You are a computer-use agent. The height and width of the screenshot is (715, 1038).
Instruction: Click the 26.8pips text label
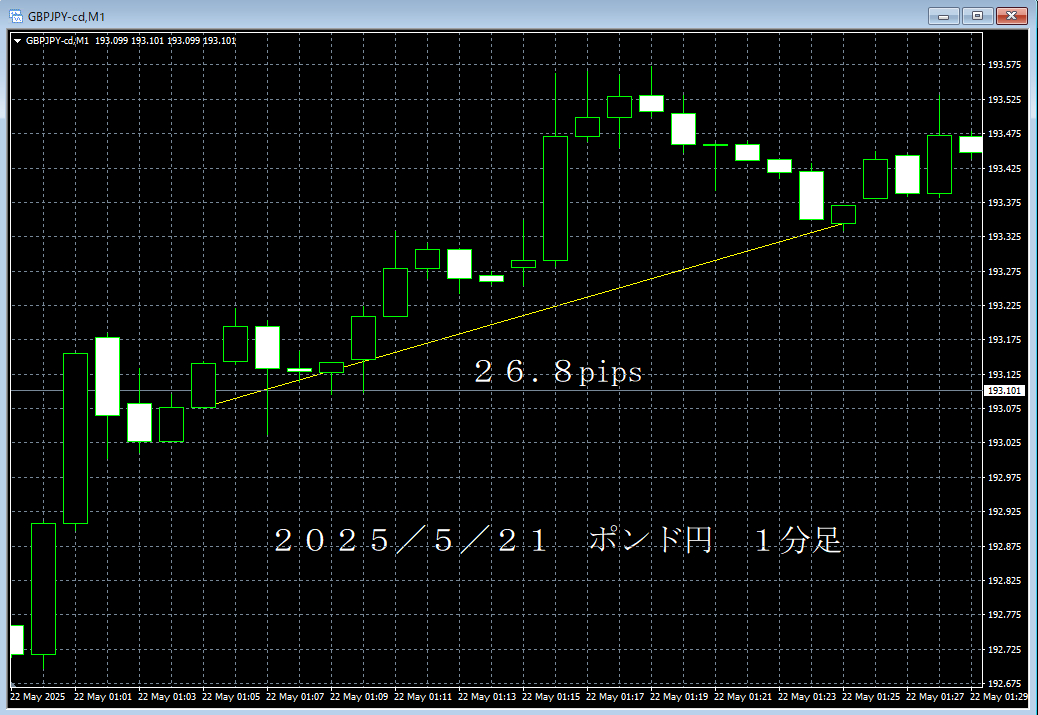click(x=558, y=372)
